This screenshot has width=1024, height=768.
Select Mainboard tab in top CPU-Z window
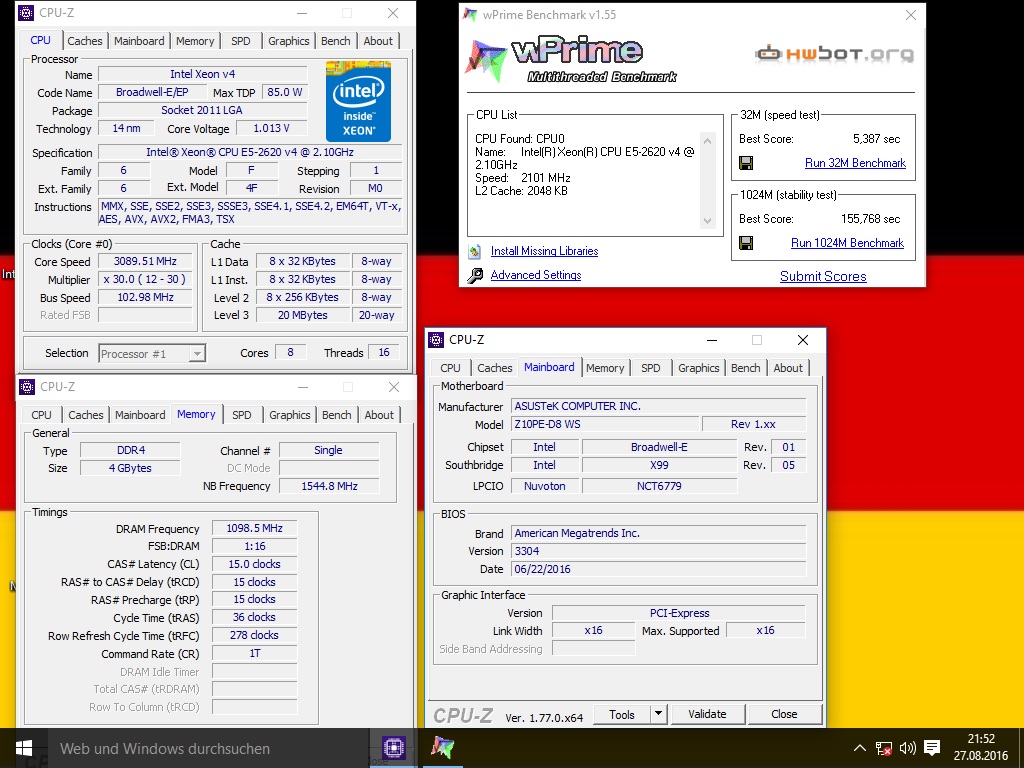pyautogui.click(x=139, y=40)
